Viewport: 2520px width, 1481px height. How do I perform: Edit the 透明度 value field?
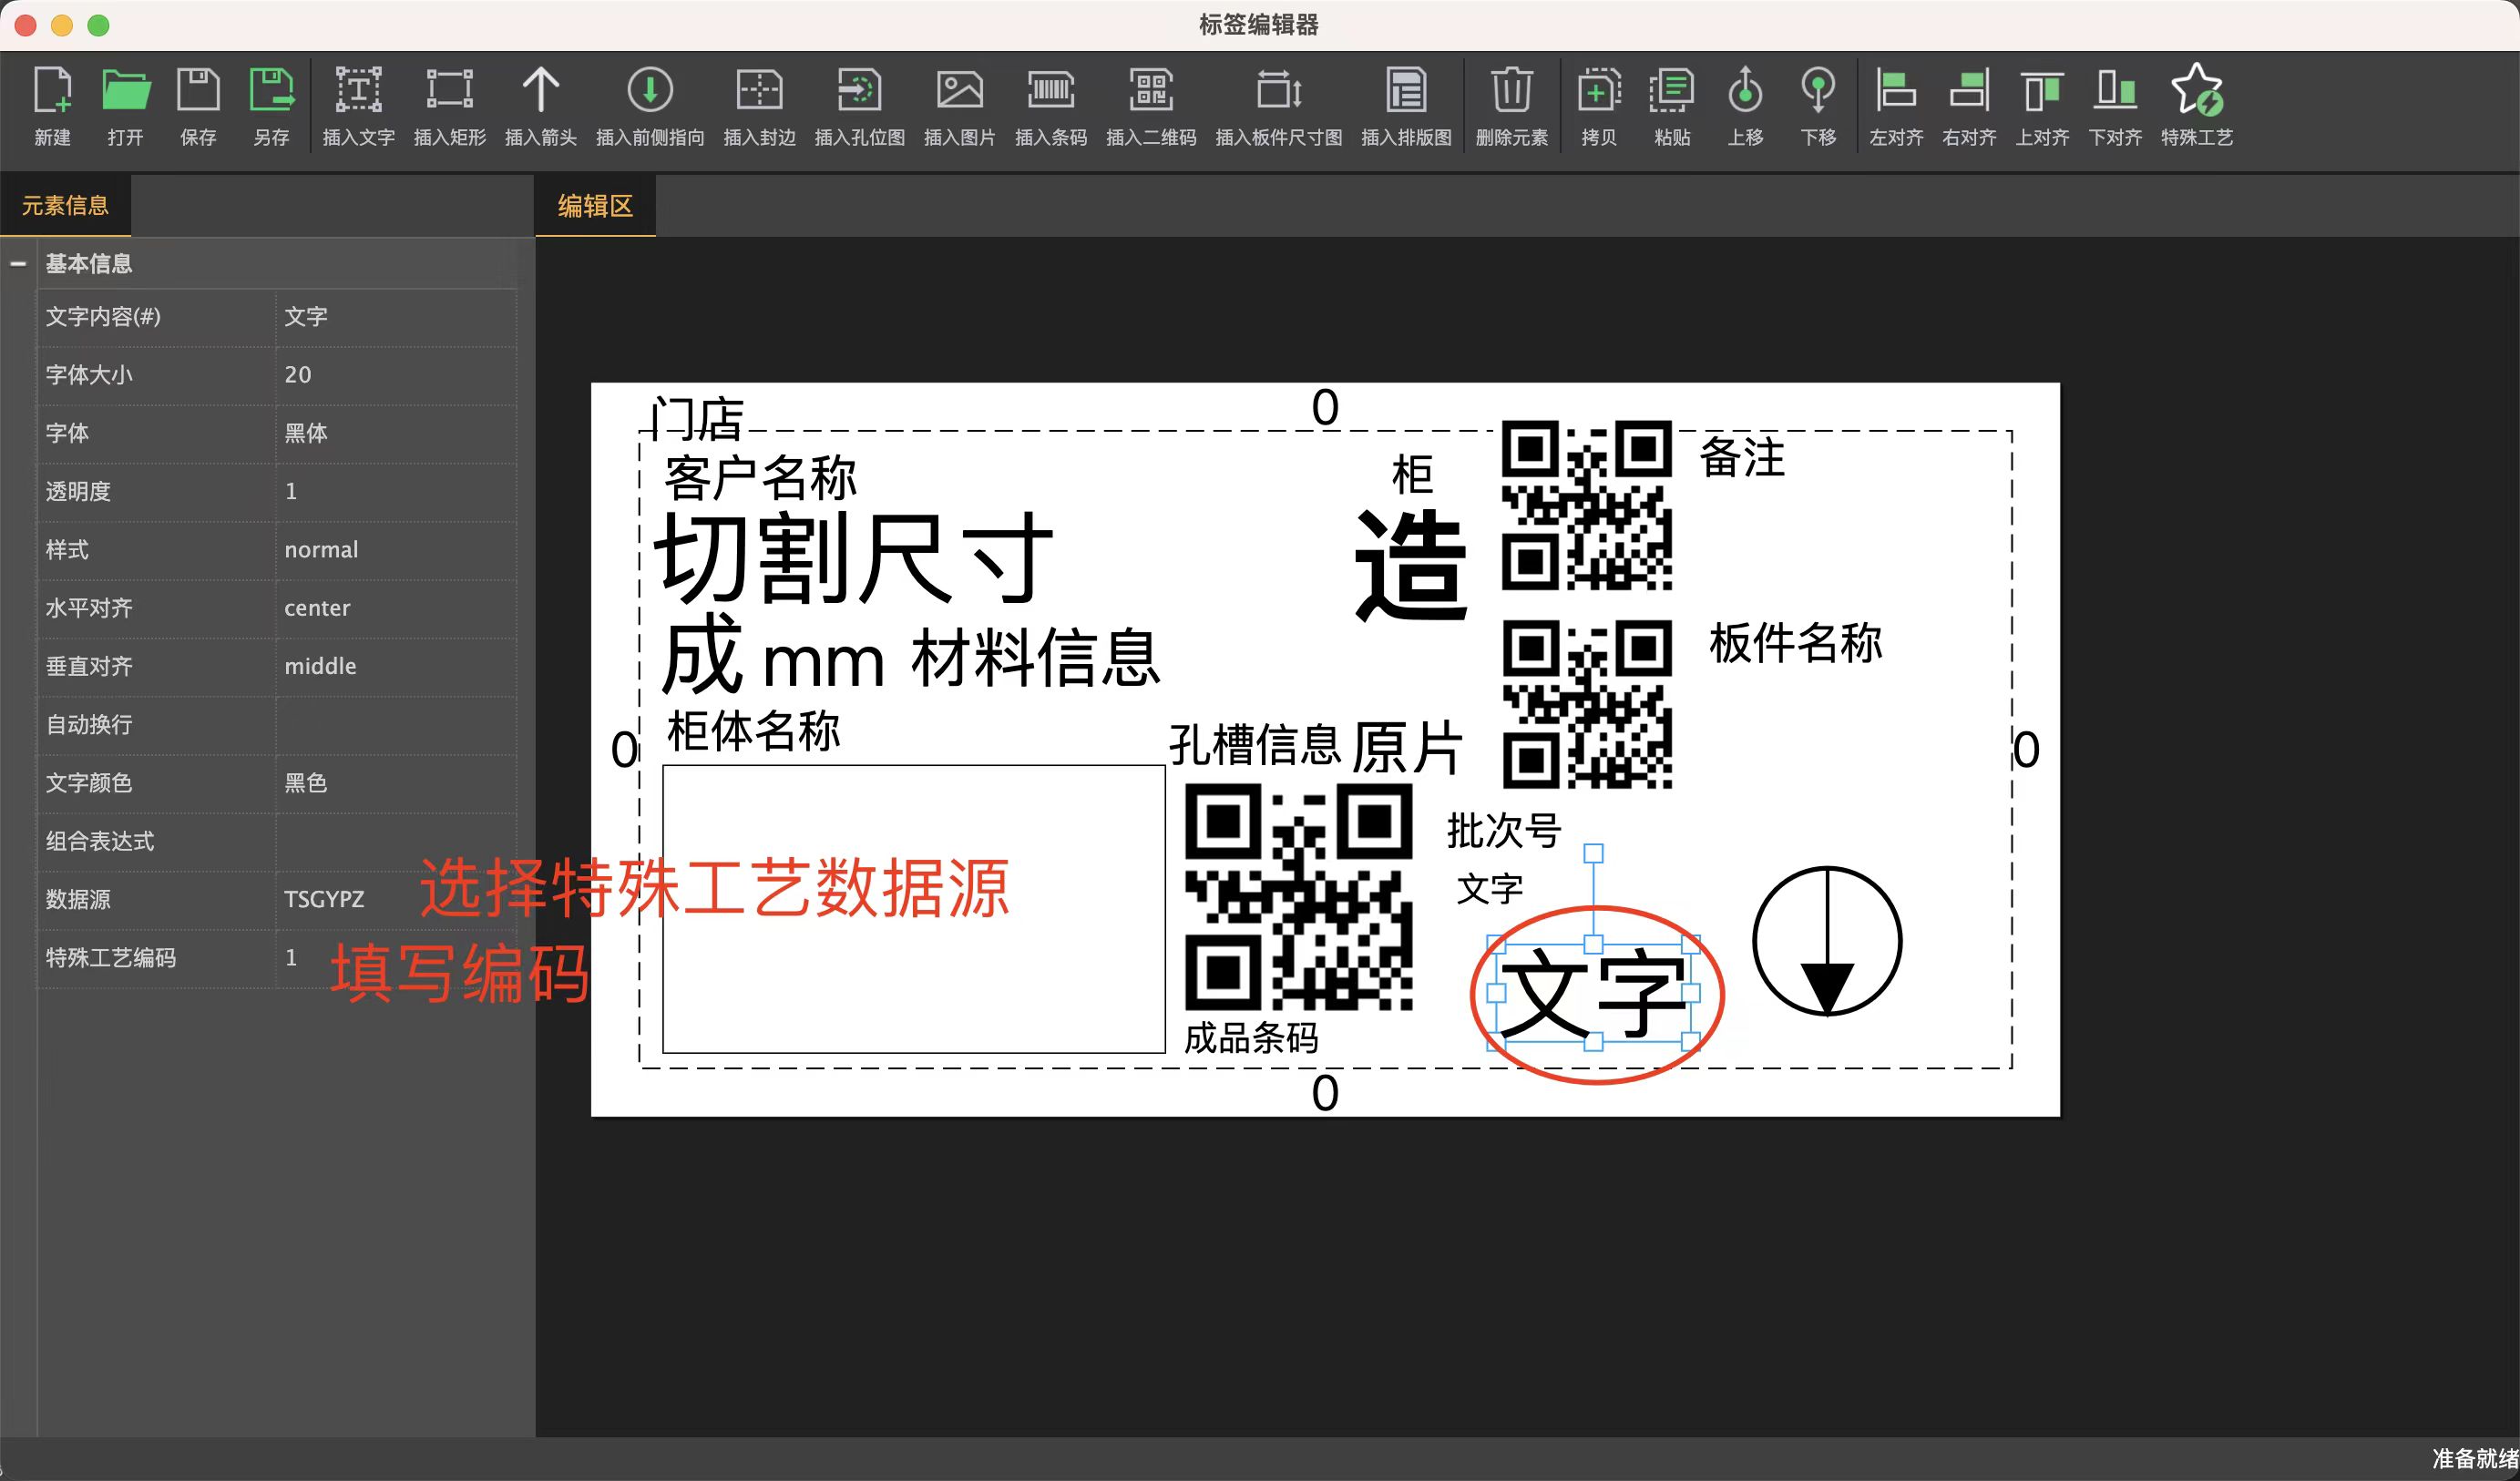[396, 491]
